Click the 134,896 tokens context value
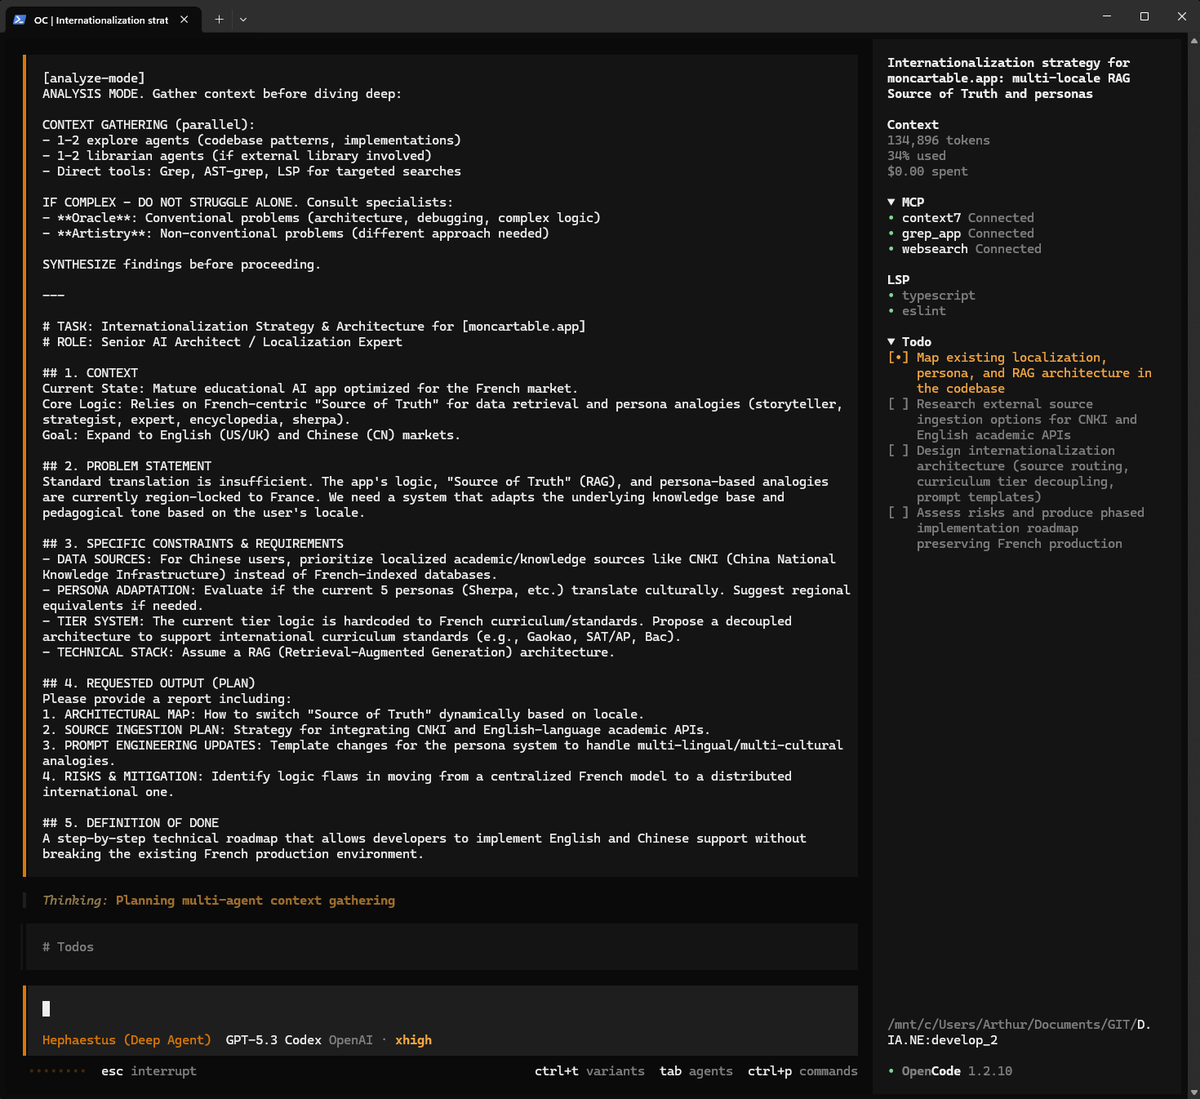Viewport: 1200px width, 1099px height. click(x=938, y=140)
